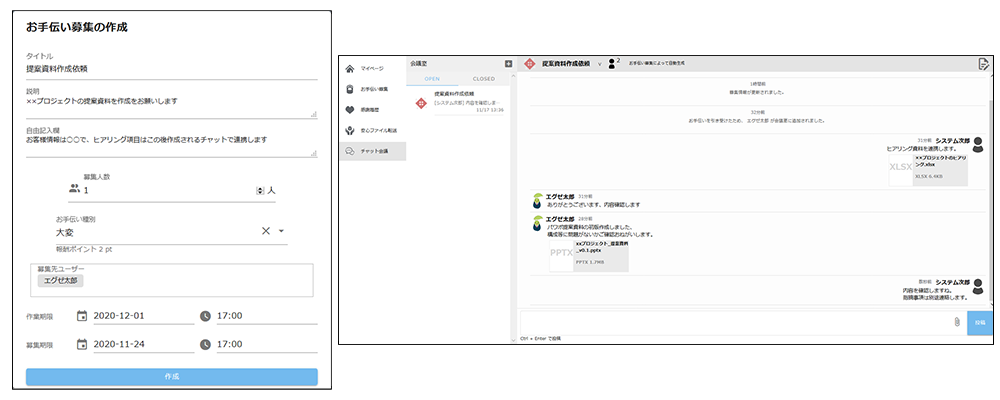Open the document edit icon at top right
This screenshot has height=400, width=1000.
coord(983,64)
